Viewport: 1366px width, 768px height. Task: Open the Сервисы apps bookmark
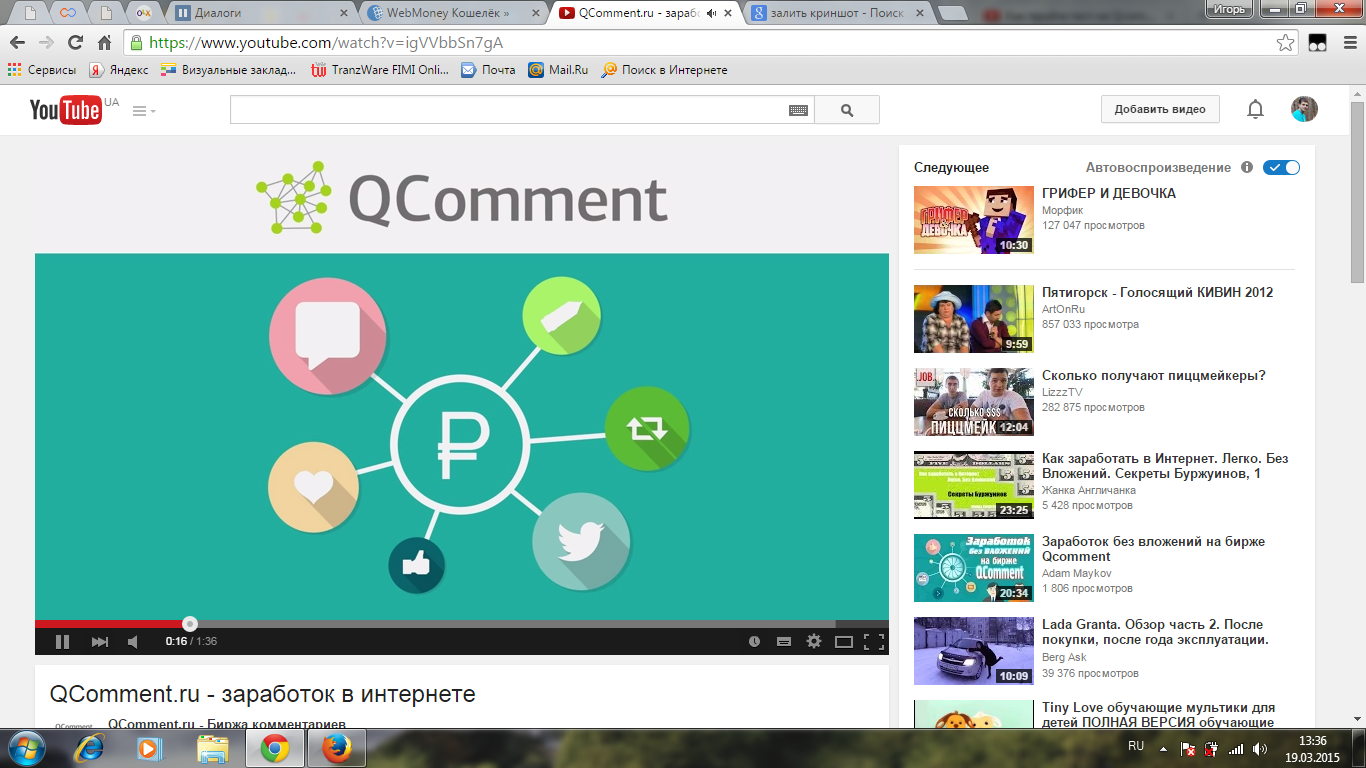pos(42,70)
